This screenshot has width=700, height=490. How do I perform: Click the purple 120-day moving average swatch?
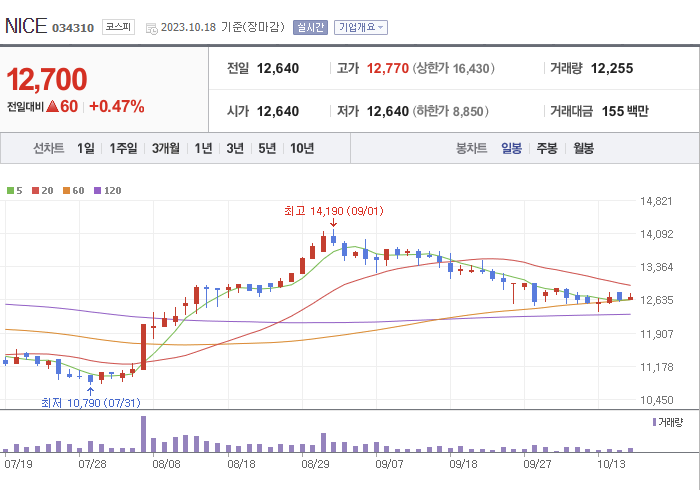tap(97, 191)
